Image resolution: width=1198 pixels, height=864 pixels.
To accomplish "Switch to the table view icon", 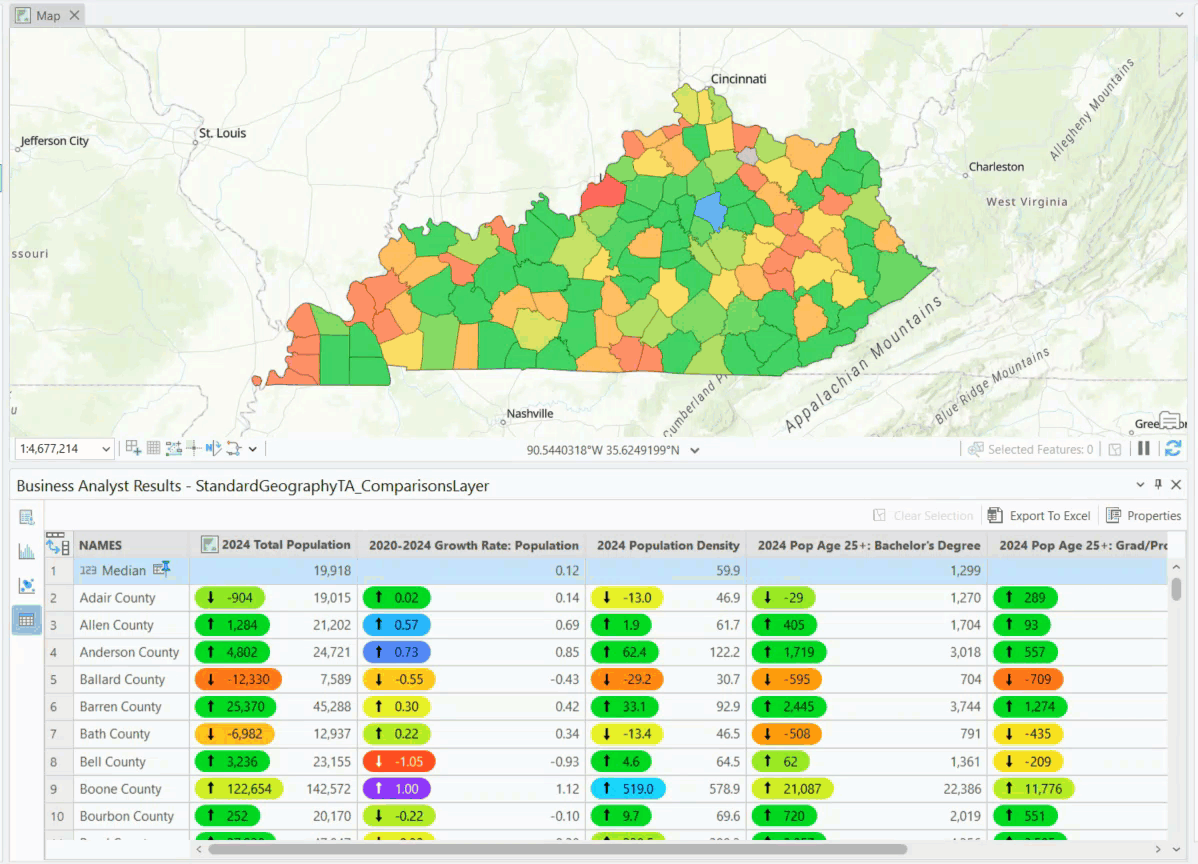I will [x=26, y=621].
